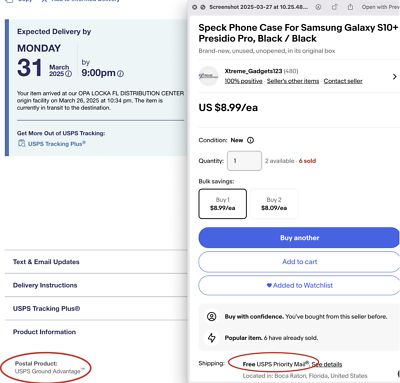
Task: Click the Quantity input field
Action: pyautogui.click(x=244, y=161)
